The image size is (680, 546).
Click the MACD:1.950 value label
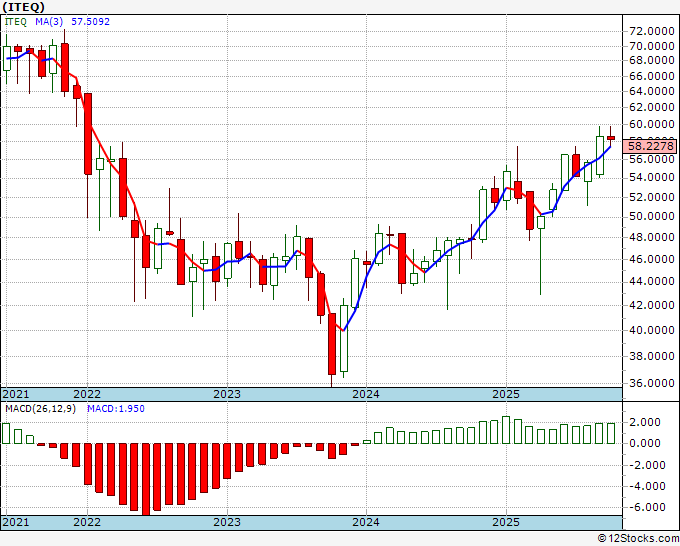click(x=116, y=409)
